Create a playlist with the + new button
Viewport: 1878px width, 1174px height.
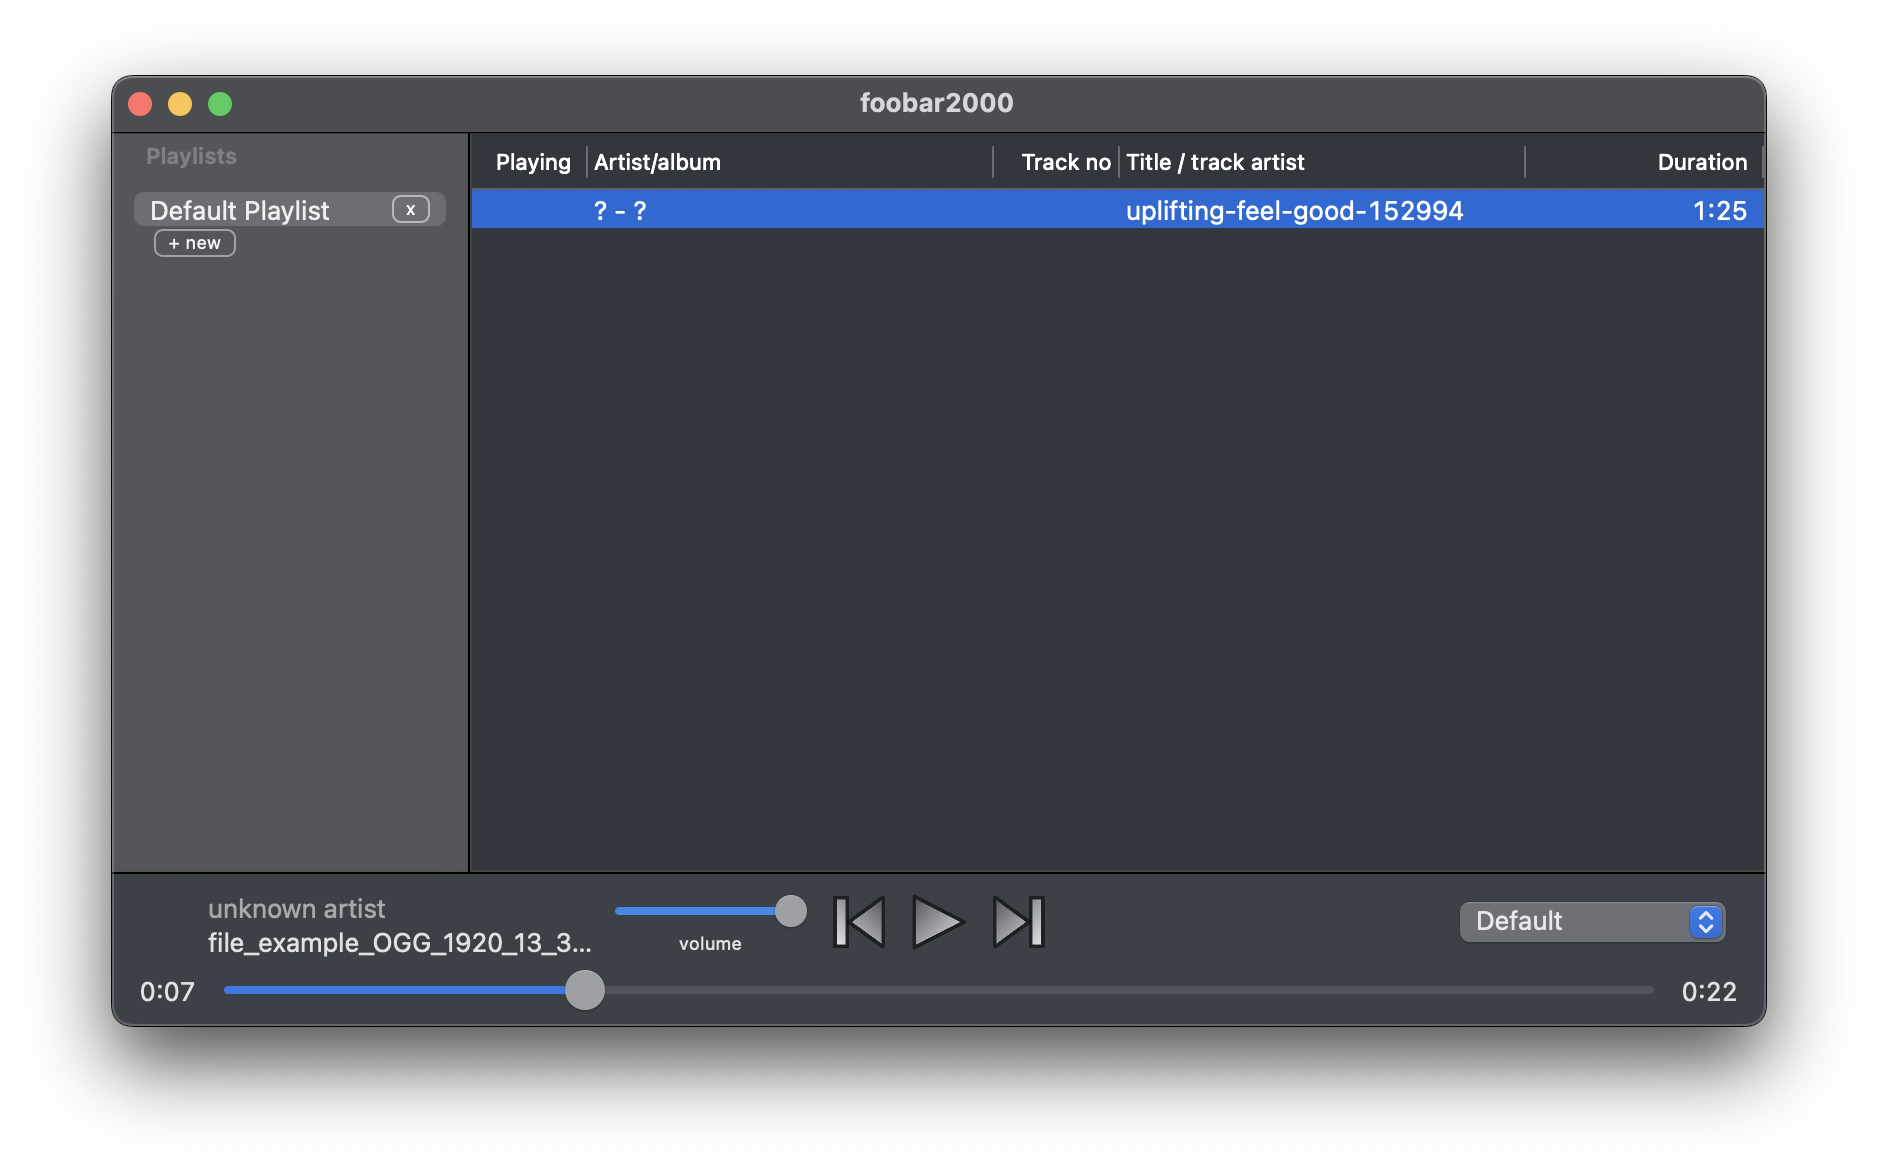[x=195, y=243]
